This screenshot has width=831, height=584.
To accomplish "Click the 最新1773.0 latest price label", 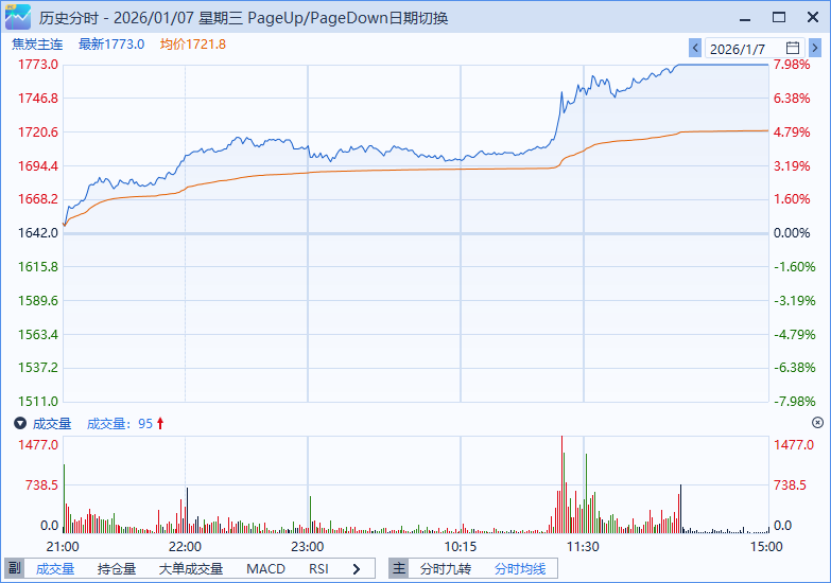I will pyautogui.click(x=111, y=44).
